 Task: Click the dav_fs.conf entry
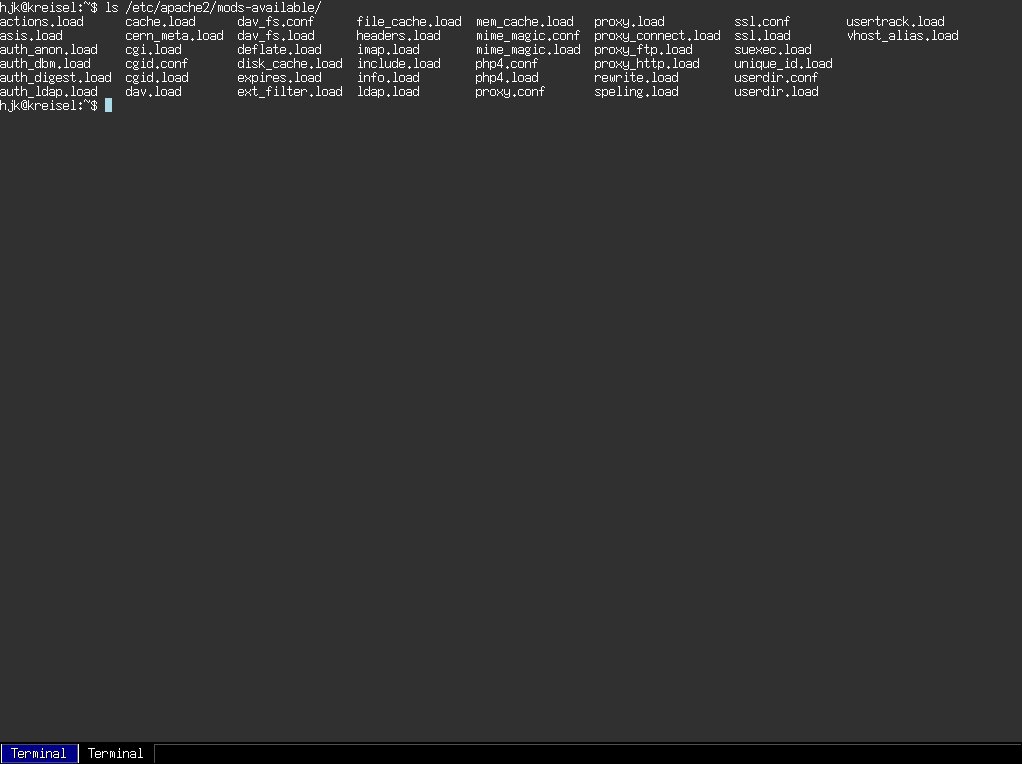tap(275, 21)
